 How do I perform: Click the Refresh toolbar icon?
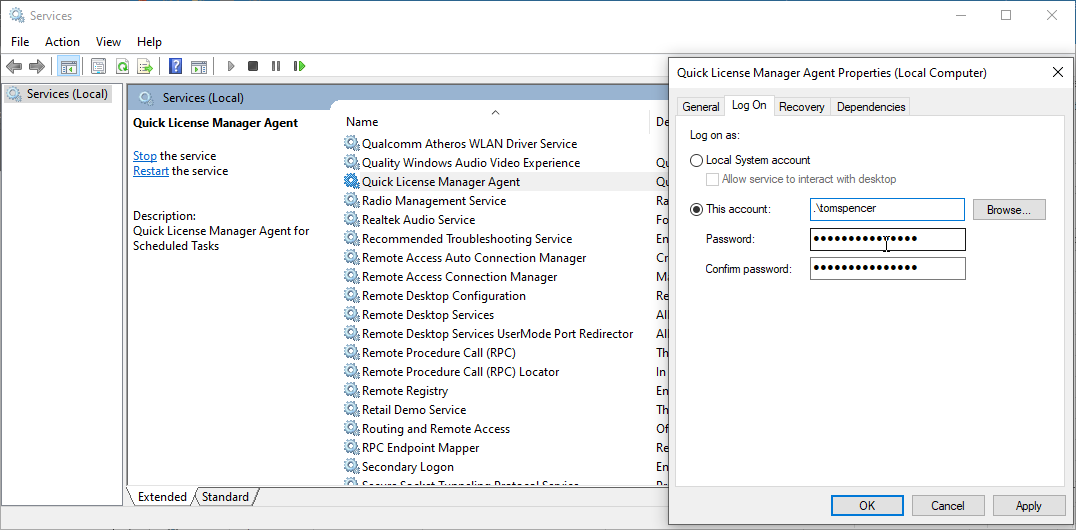(122, 67)
